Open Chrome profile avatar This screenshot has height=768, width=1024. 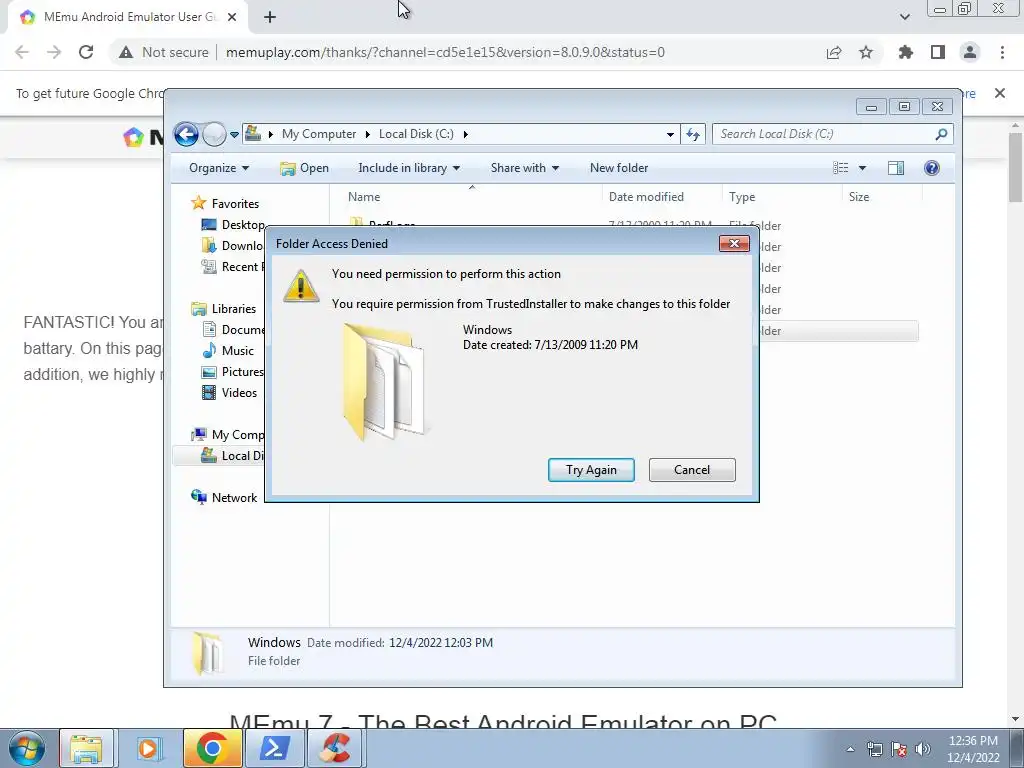tap(970, 52)
